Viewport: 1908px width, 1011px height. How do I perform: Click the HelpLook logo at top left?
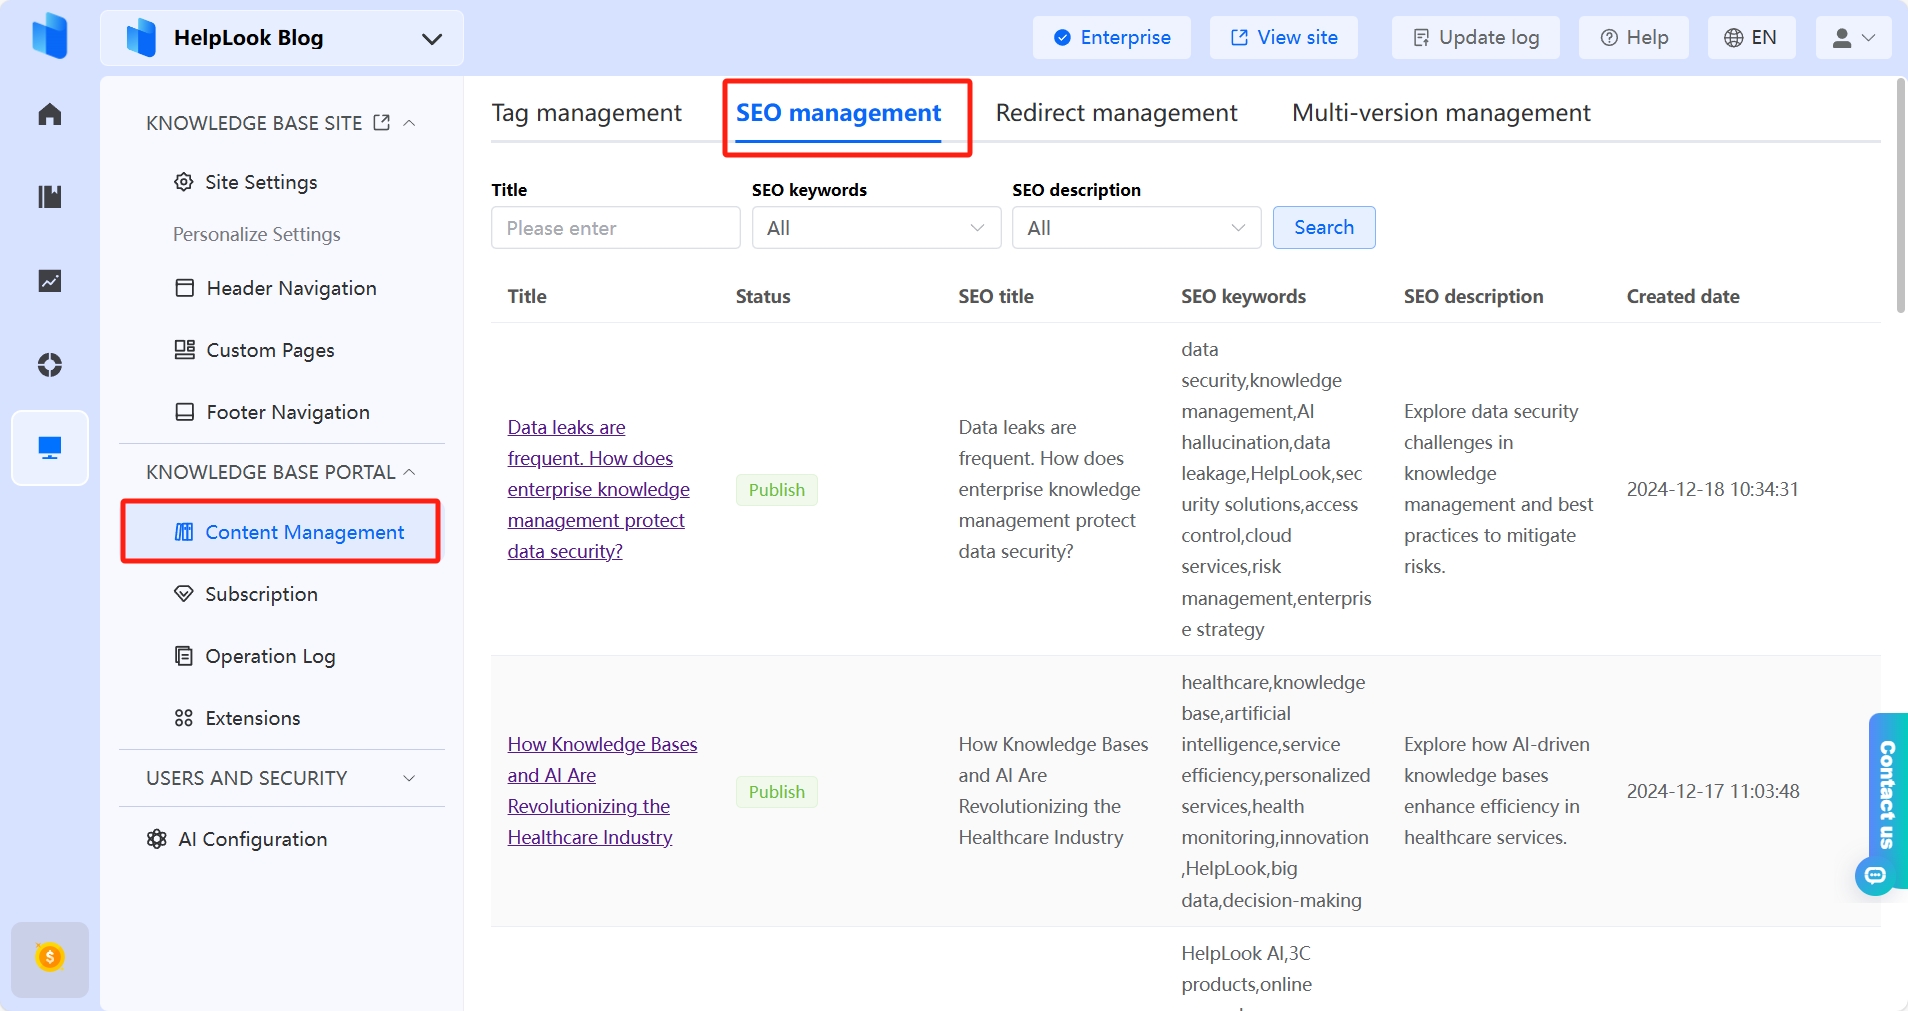(49, 36)
